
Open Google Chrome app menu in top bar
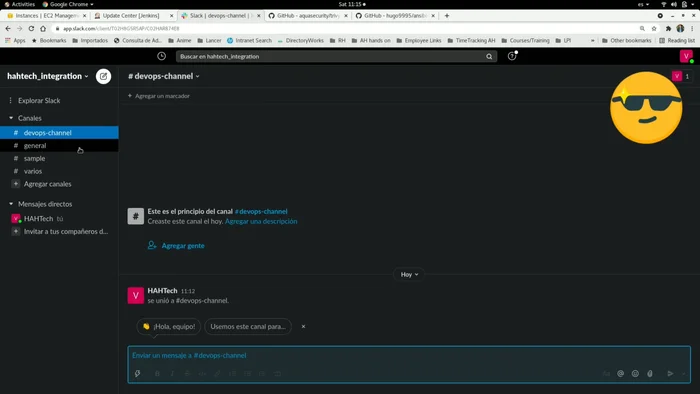68,4
